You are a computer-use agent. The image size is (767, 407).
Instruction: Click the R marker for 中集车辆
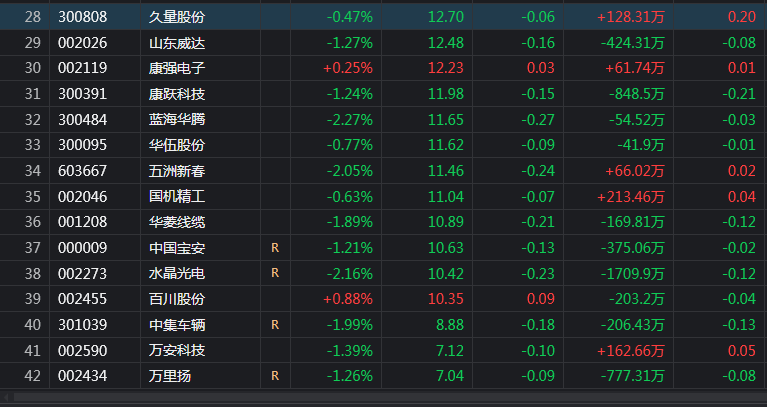(274, 324)
